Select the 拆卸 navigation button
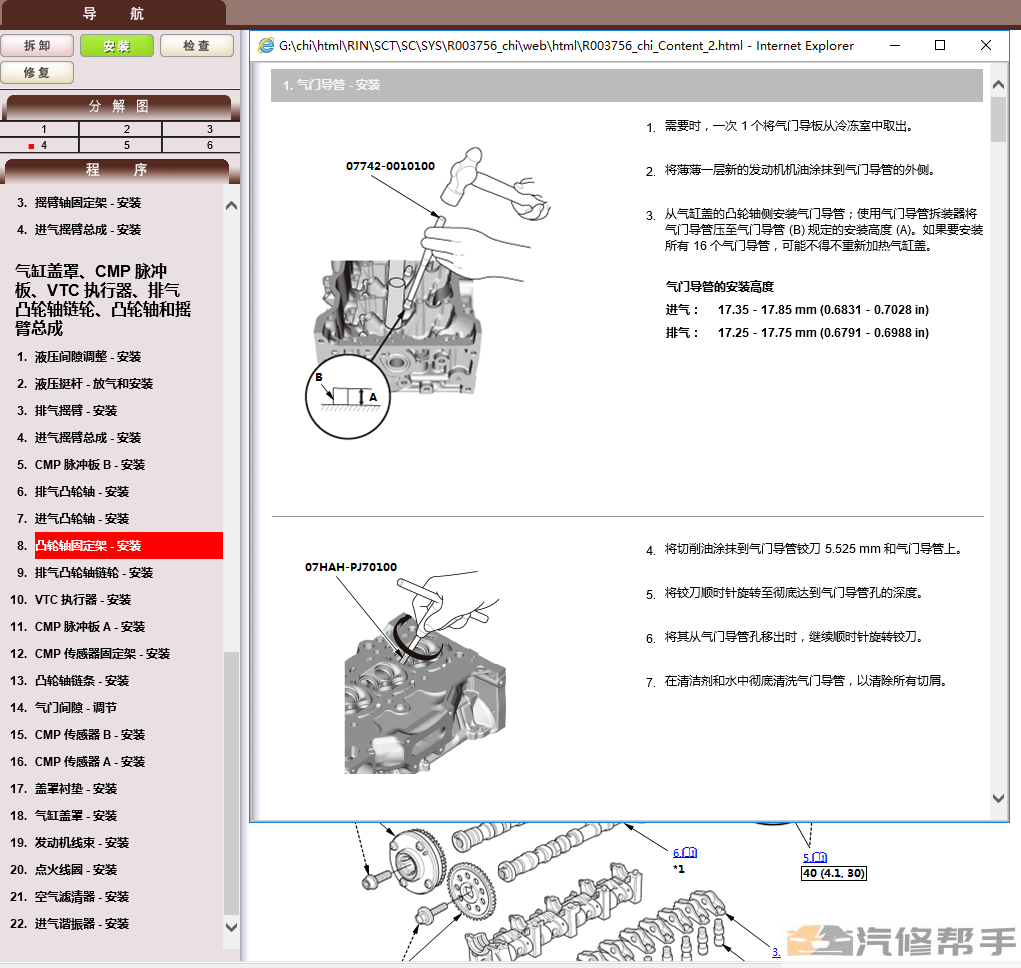This screenshot has width=1021, height=968. coord(37,46)
